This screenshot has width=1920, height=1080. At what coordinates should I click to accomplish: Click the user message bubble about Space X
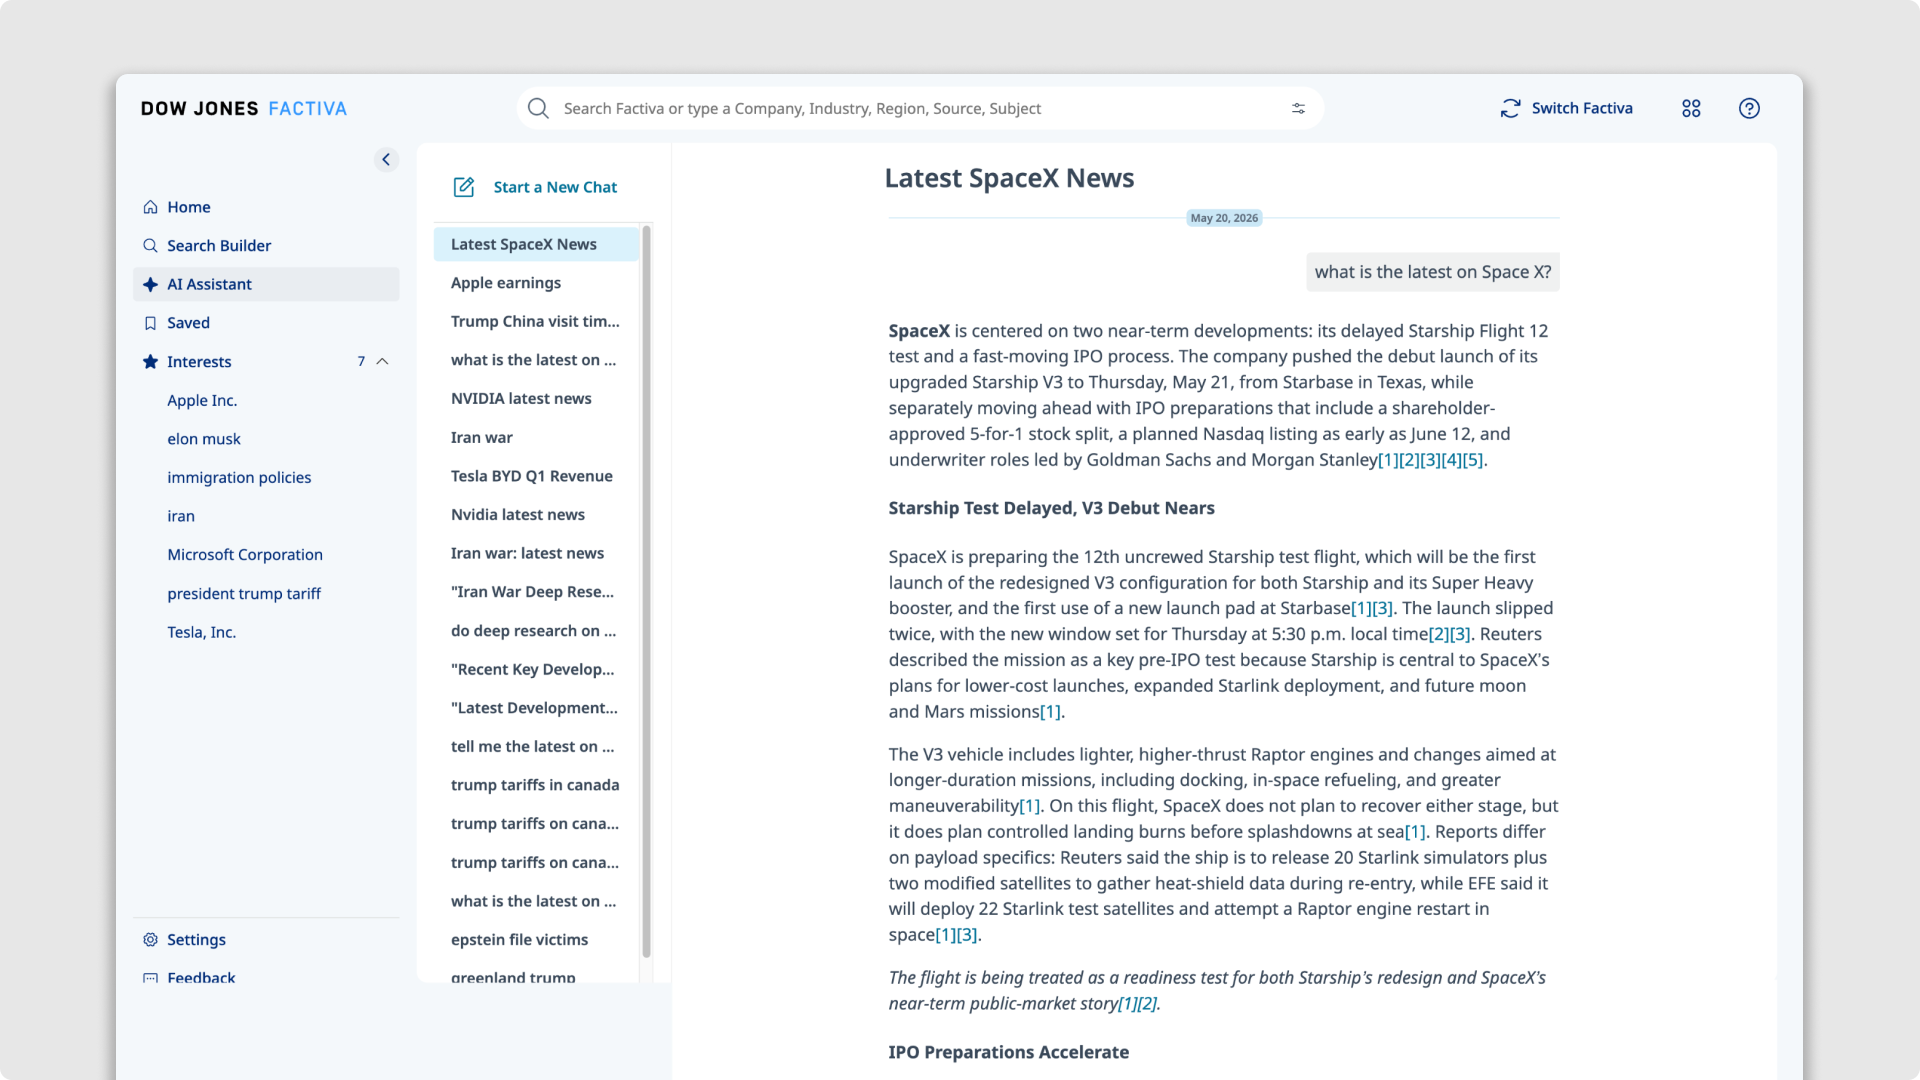click(x=1432, y=272)
